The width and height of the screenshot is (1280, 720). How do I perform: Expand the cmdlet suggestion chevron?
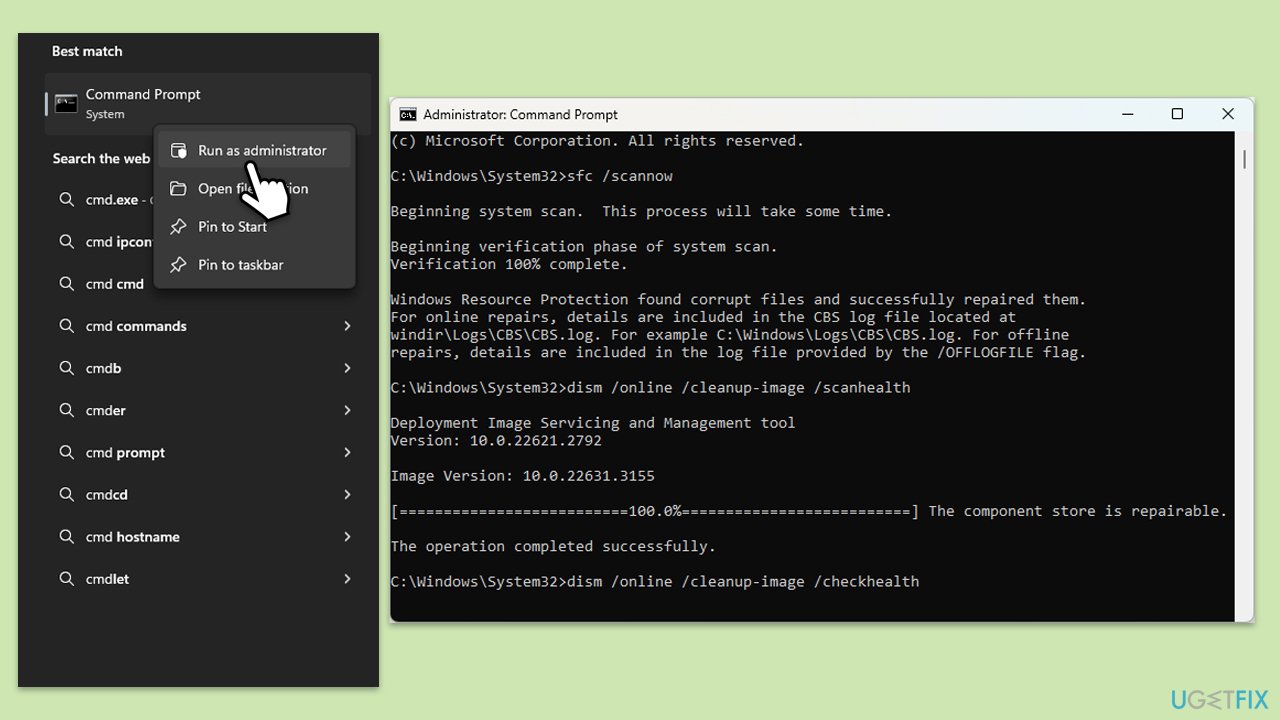click(x=347, y=578)
